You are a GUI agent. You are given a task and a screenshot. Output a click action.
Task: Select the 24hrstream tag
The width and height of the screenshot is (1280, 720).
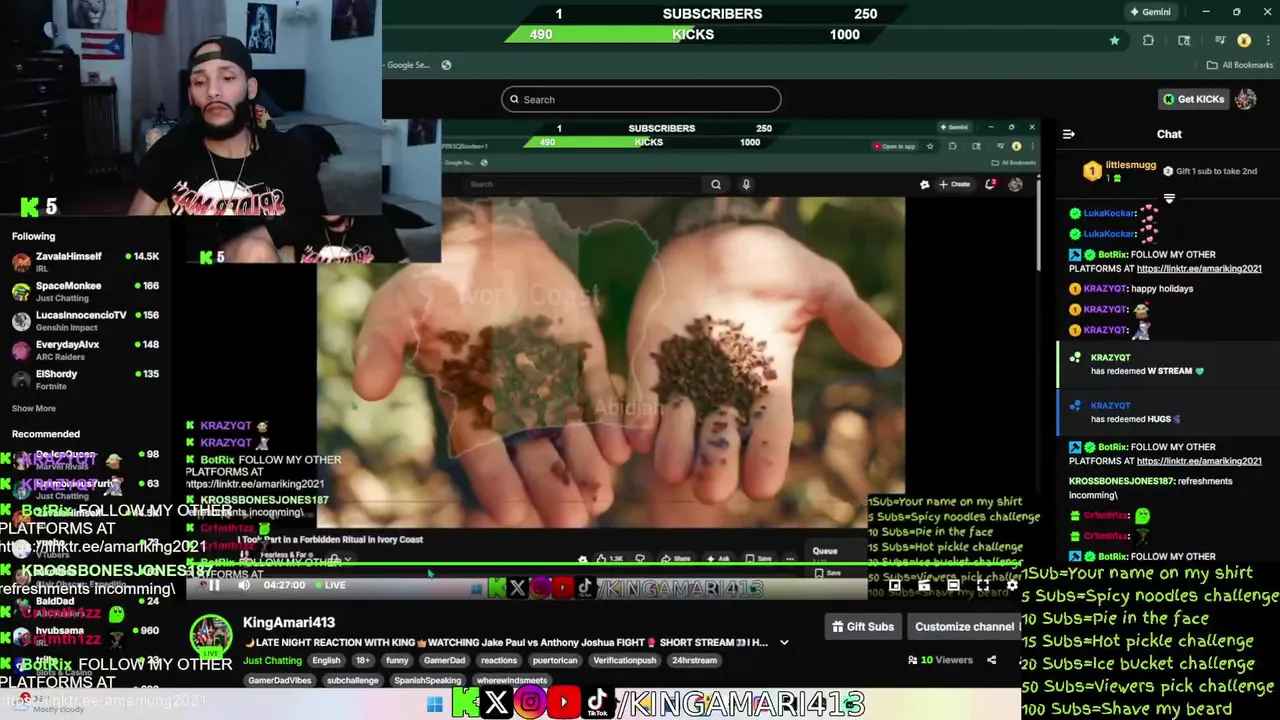pos(694,661)
